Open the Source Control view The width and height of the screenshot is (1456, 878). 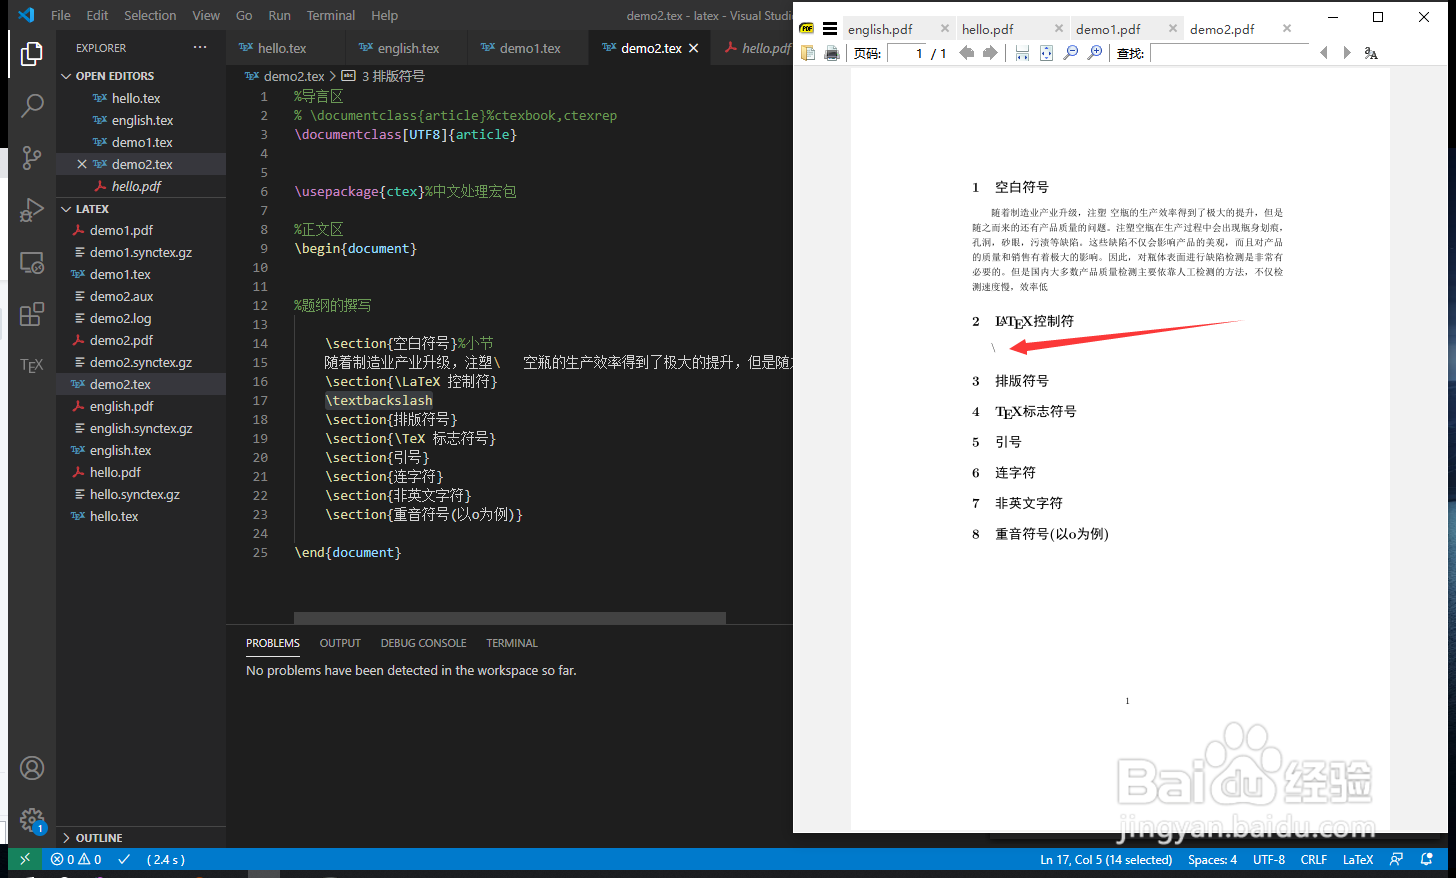click(32, 157)
